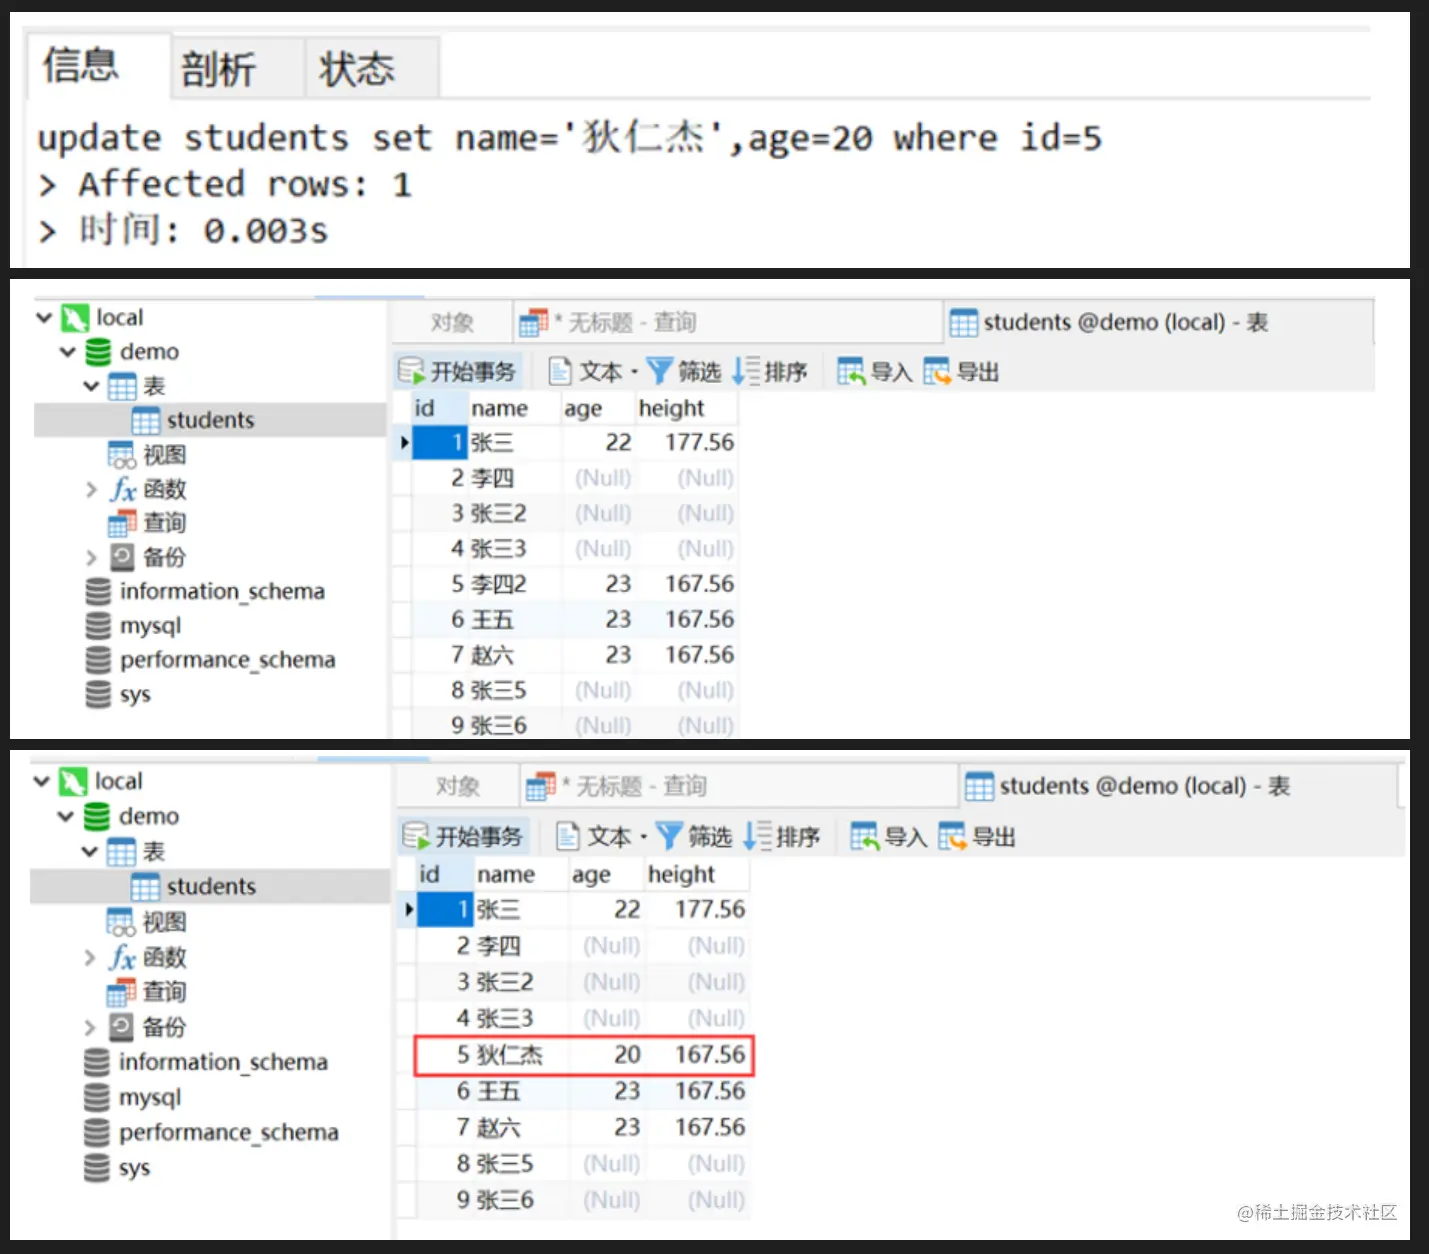Select performance_schema database in lower window
Screen dimensions: 1429x1254
[228, 1132]
